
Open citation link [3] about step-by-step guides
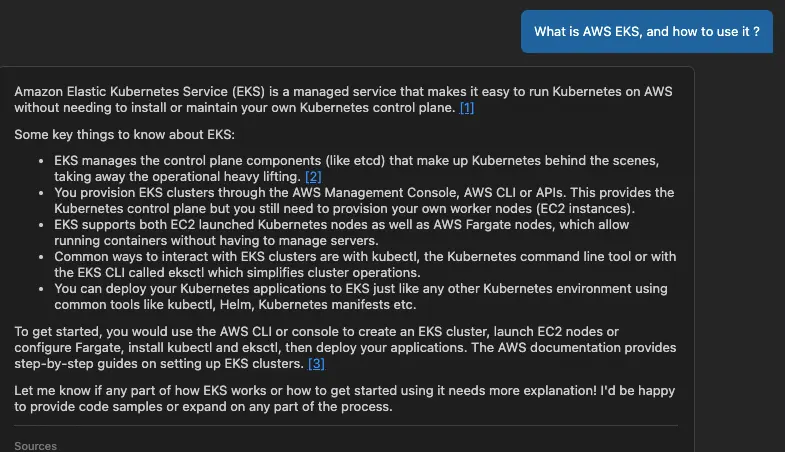coord(316,363)
